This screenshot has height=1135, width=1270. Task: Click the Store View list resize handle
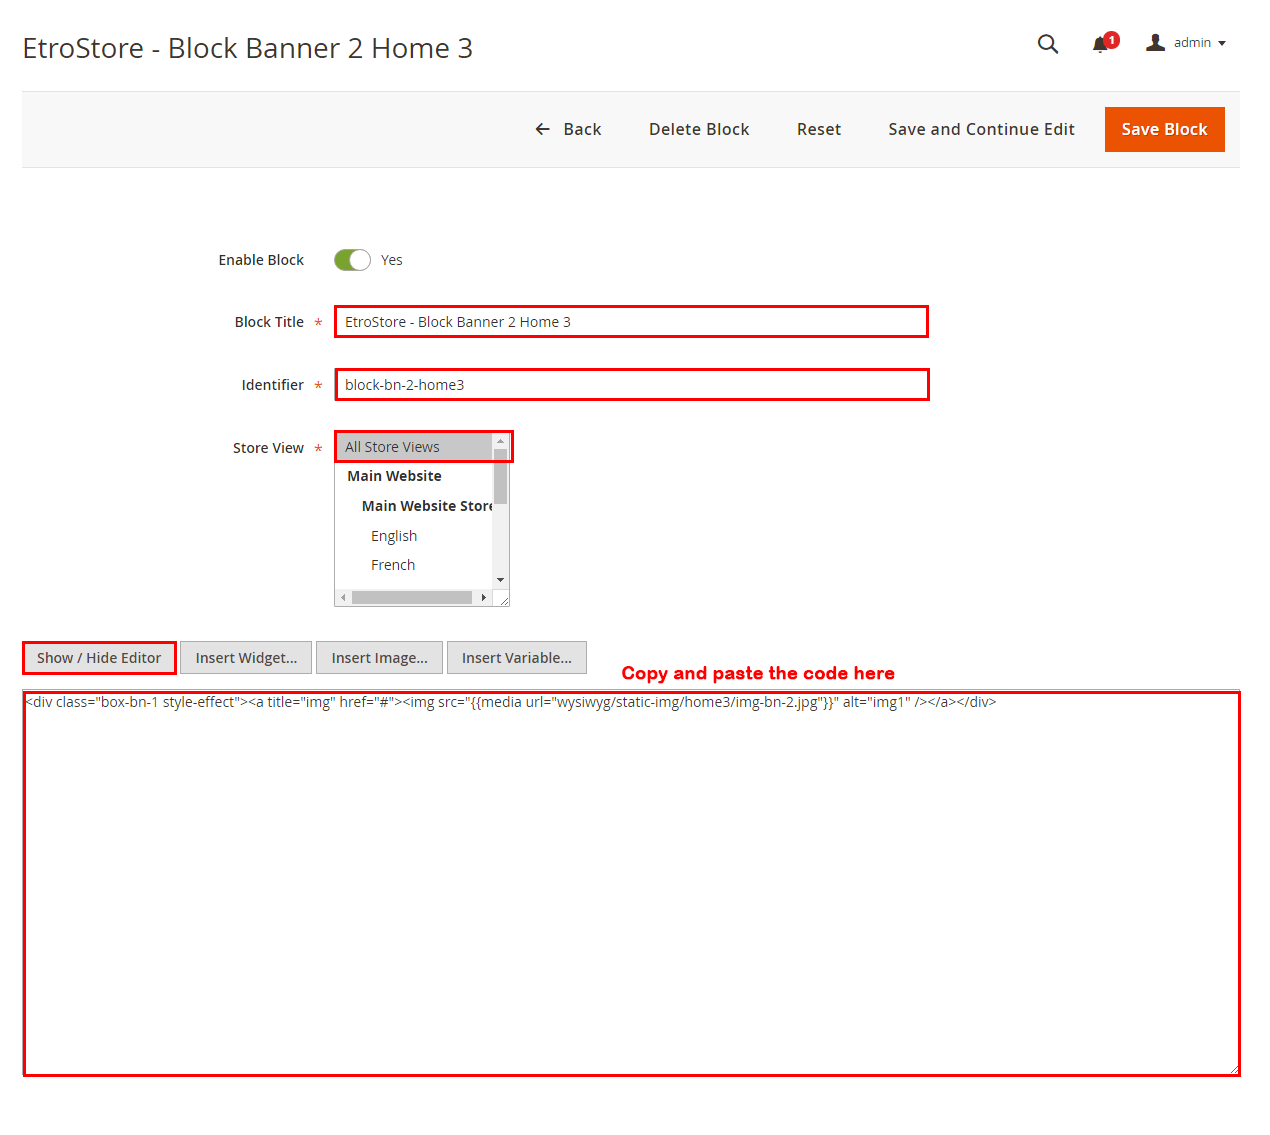click(x=503, y=600)
